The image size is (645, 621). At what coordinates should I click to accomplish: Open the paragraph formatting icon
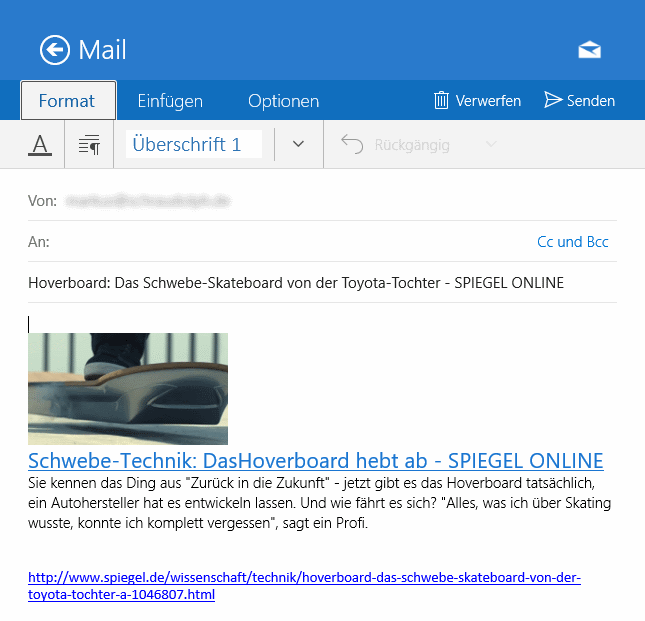click(89, 144)
